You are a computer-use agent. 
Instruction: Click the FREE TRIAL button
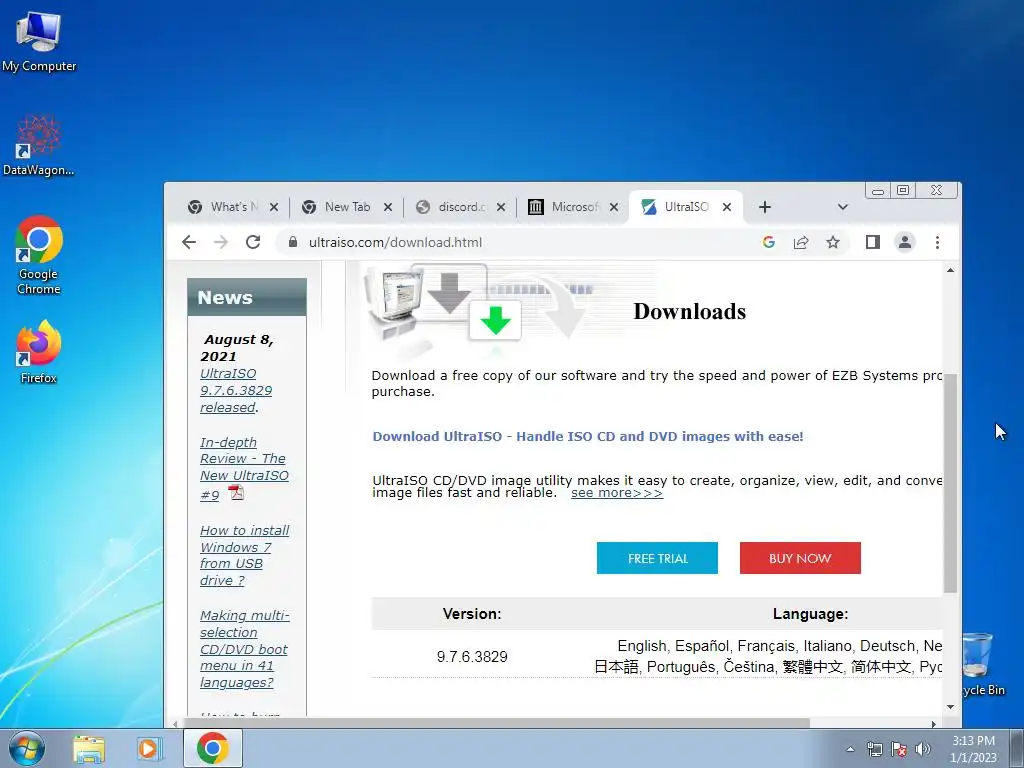[657, 558]
